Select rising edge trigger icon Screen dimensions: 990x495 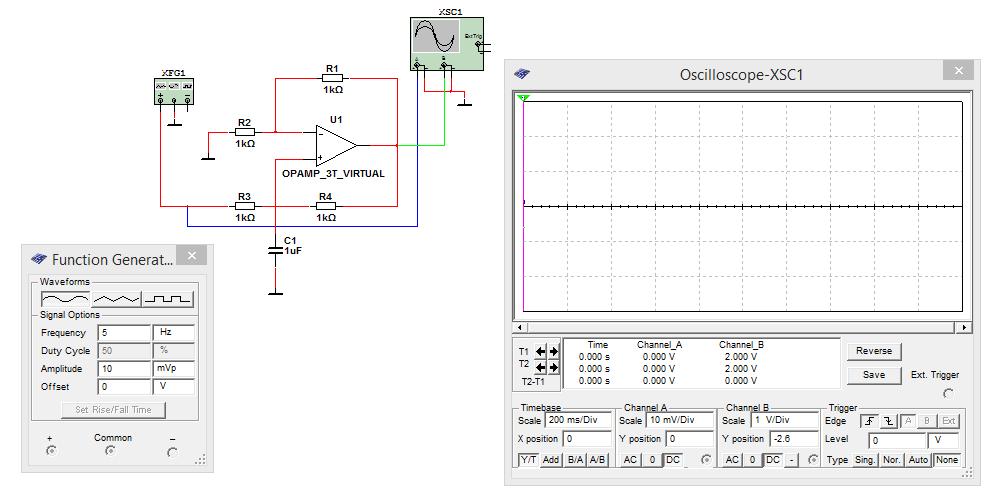869,421
